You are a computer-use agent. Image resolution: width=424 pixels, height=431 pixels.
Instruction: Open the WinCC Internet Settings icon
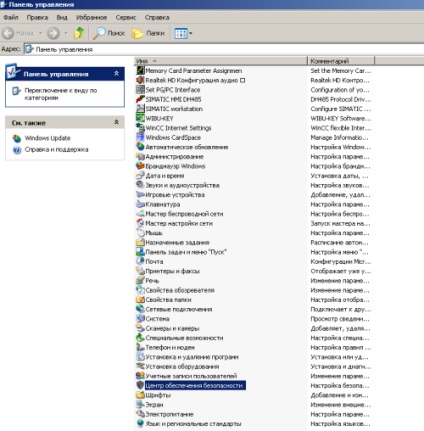[140, 128]
